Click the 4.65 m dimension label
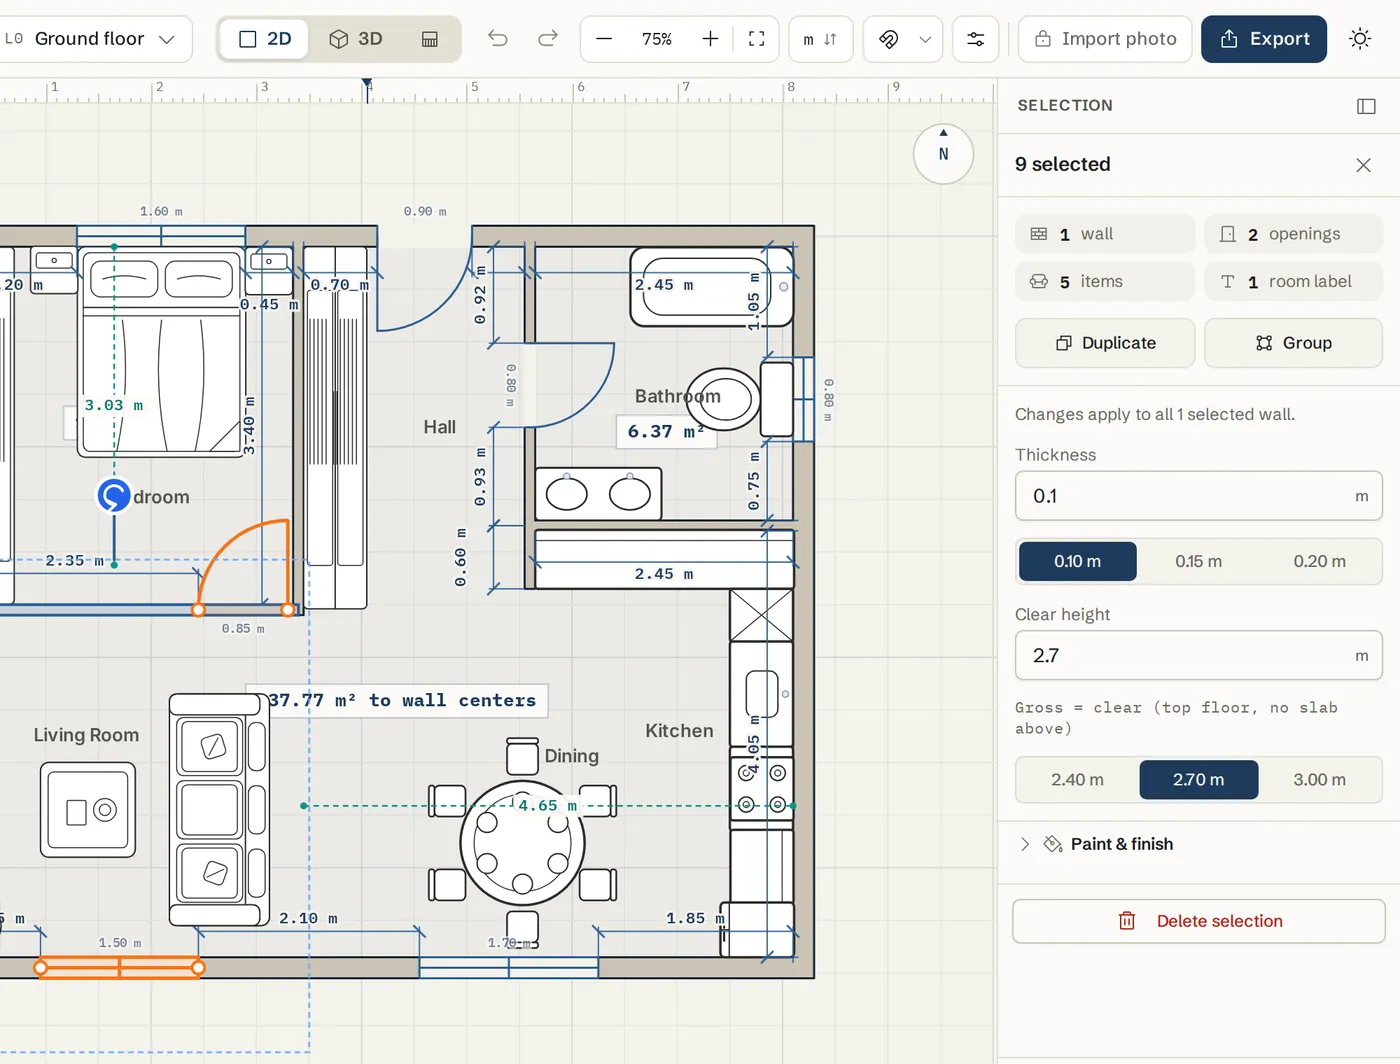1400x1064 pixels. point(547,806)
